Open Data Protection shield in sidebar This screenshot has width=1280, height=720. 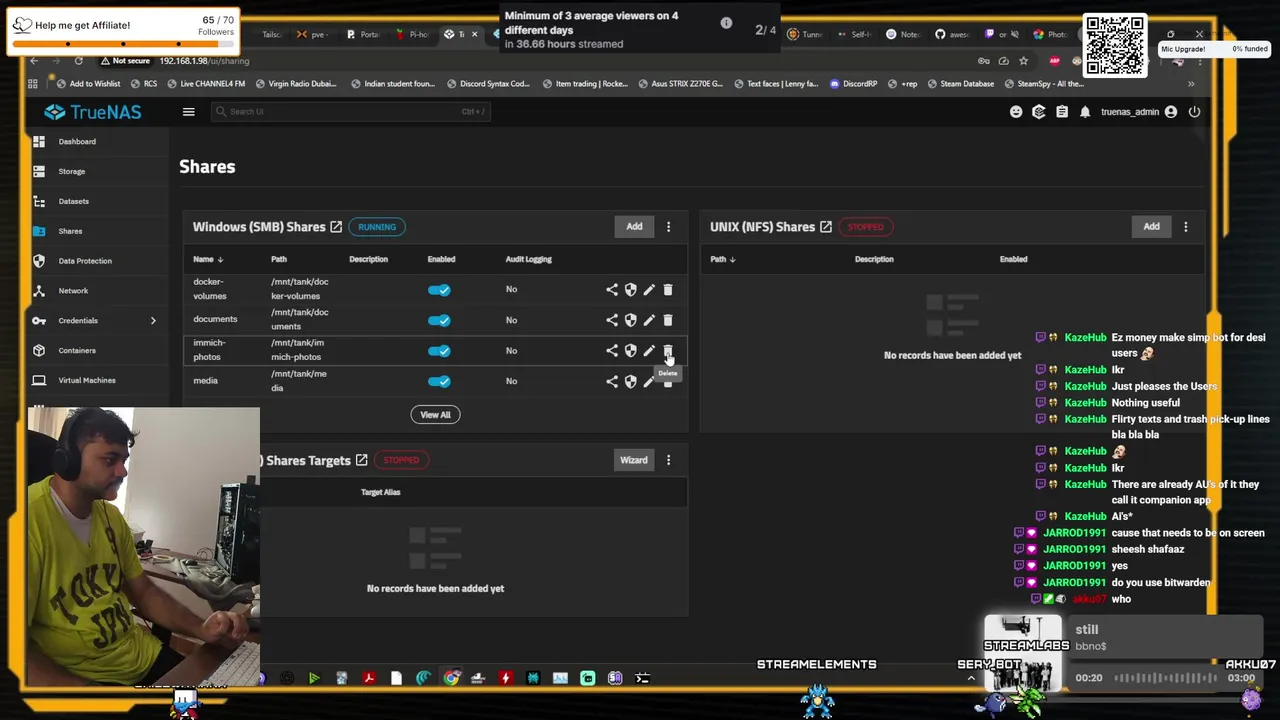coord(39,261)
